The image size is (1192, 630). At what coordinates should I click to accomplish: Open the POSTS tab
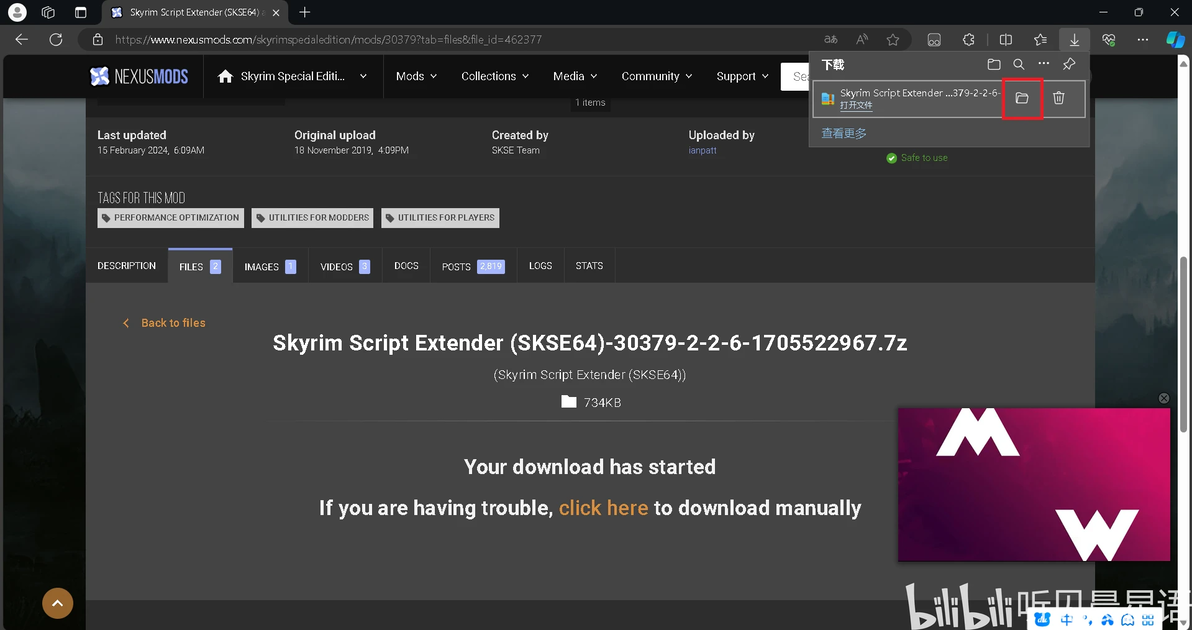pyautogui.click(x=474, y=266)
